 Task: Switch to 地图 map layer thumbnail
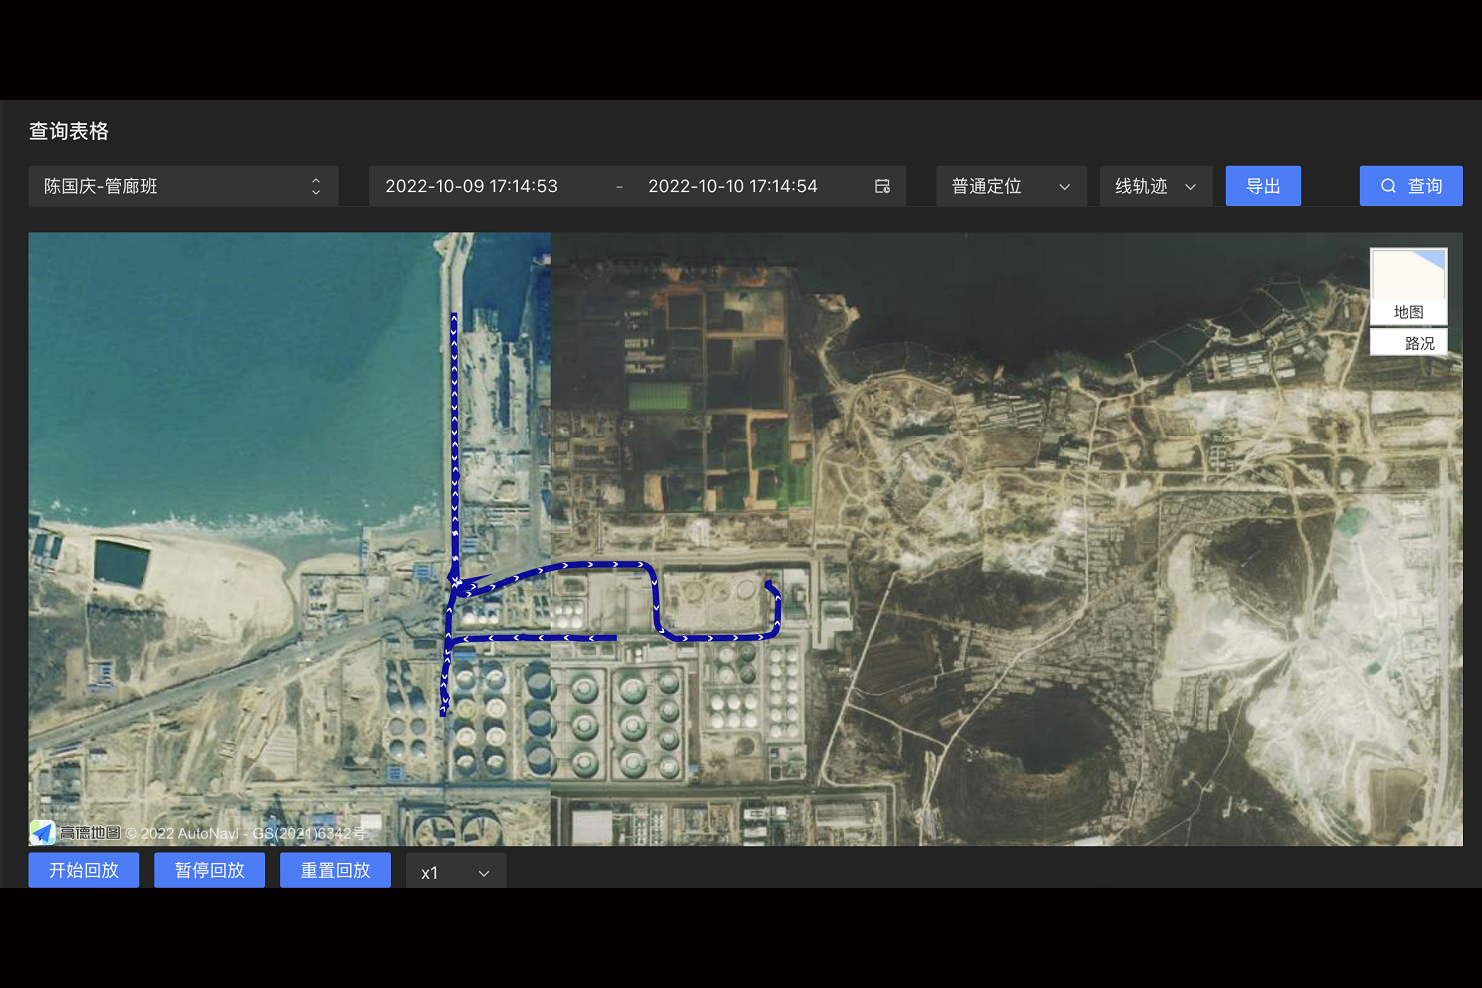click(x=1408, y=286)
